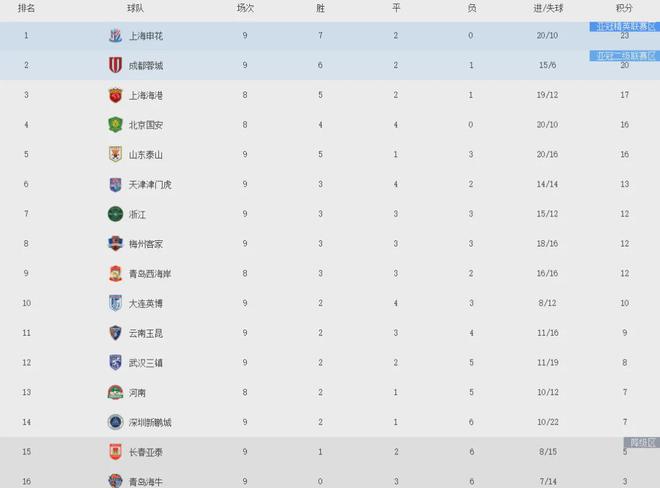The image size is (660, 488).
Task: Click the Chengdu Rongcheng (成都蓉城) crest
Action: tap(115, 65)
